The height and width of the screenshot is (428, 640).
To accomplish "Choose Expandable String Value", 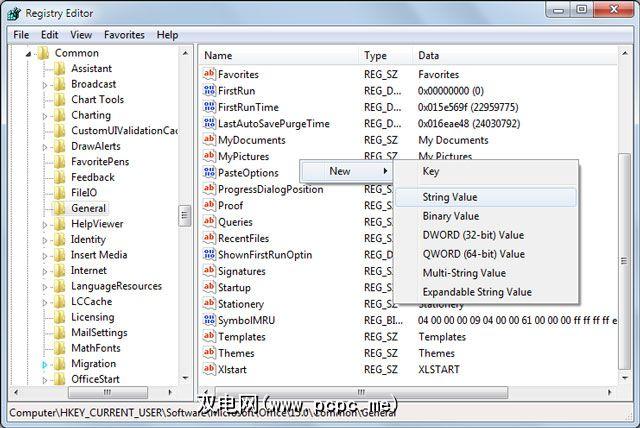I will point(486,292).
